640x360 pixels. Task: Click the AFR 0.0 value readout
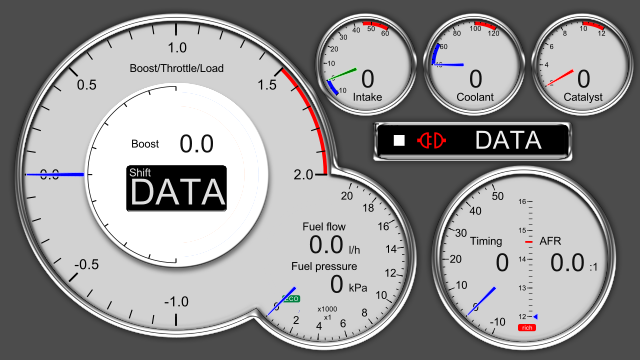click(x=567, y=262)
